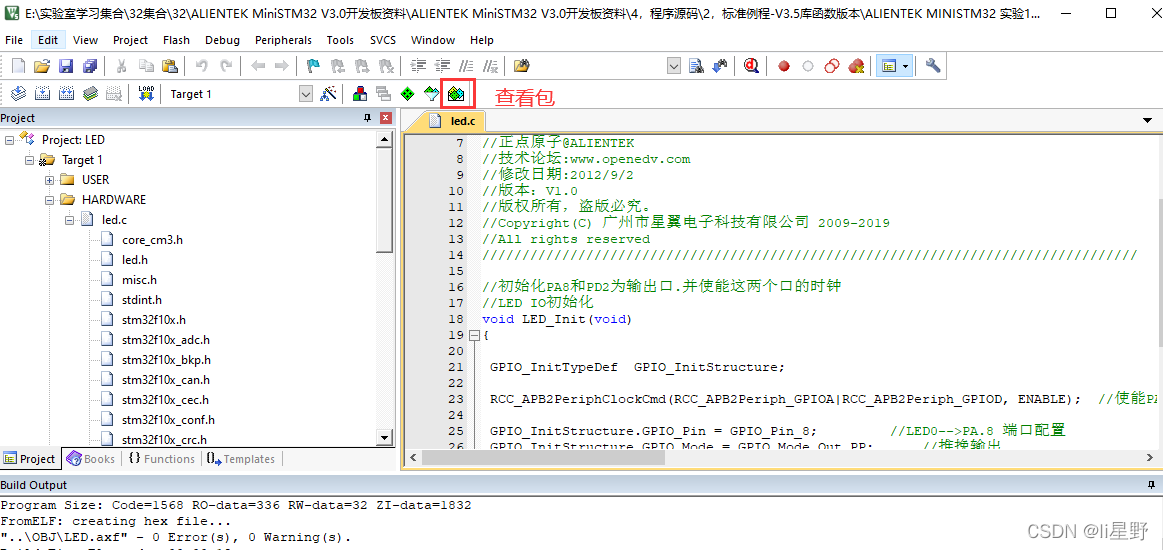Select stm32f10x_conf.h in project tree
1163x550 pixels.
tap(168, 420)
